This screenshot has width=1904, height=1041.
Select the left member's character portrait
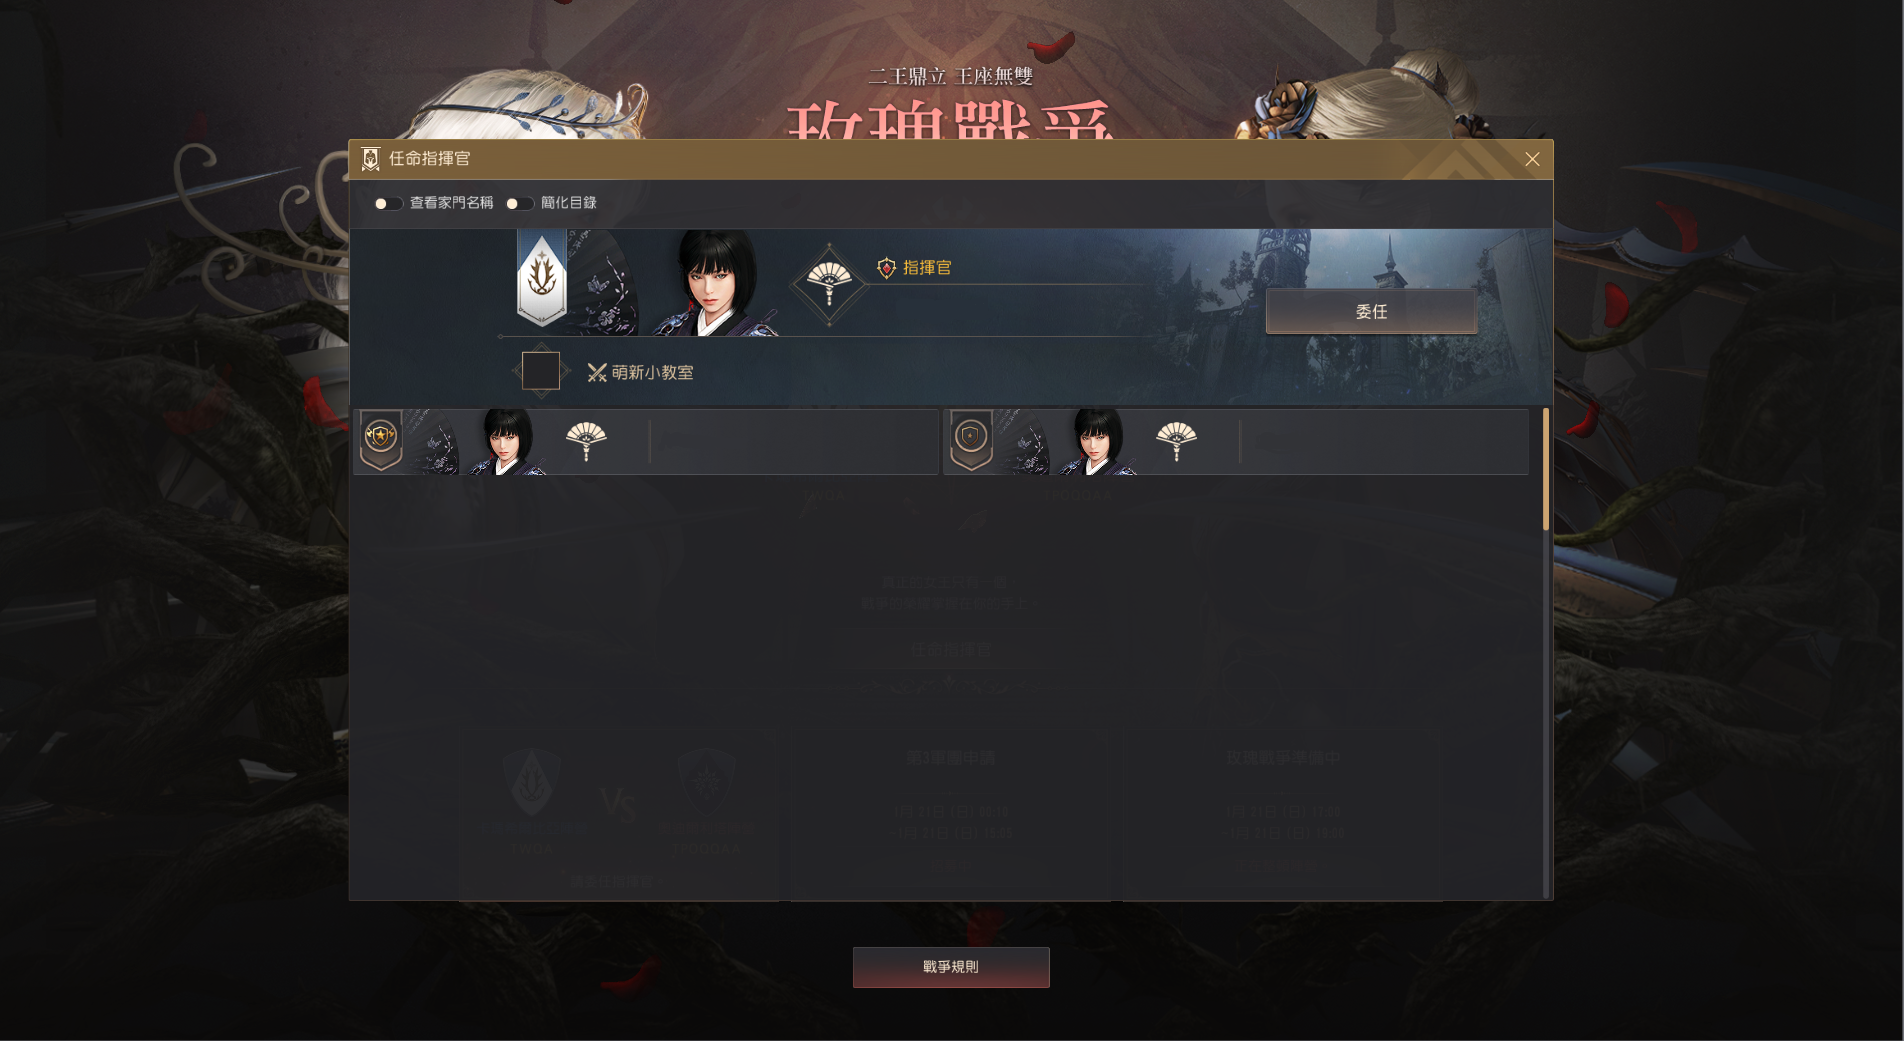(x=507, y=442)
